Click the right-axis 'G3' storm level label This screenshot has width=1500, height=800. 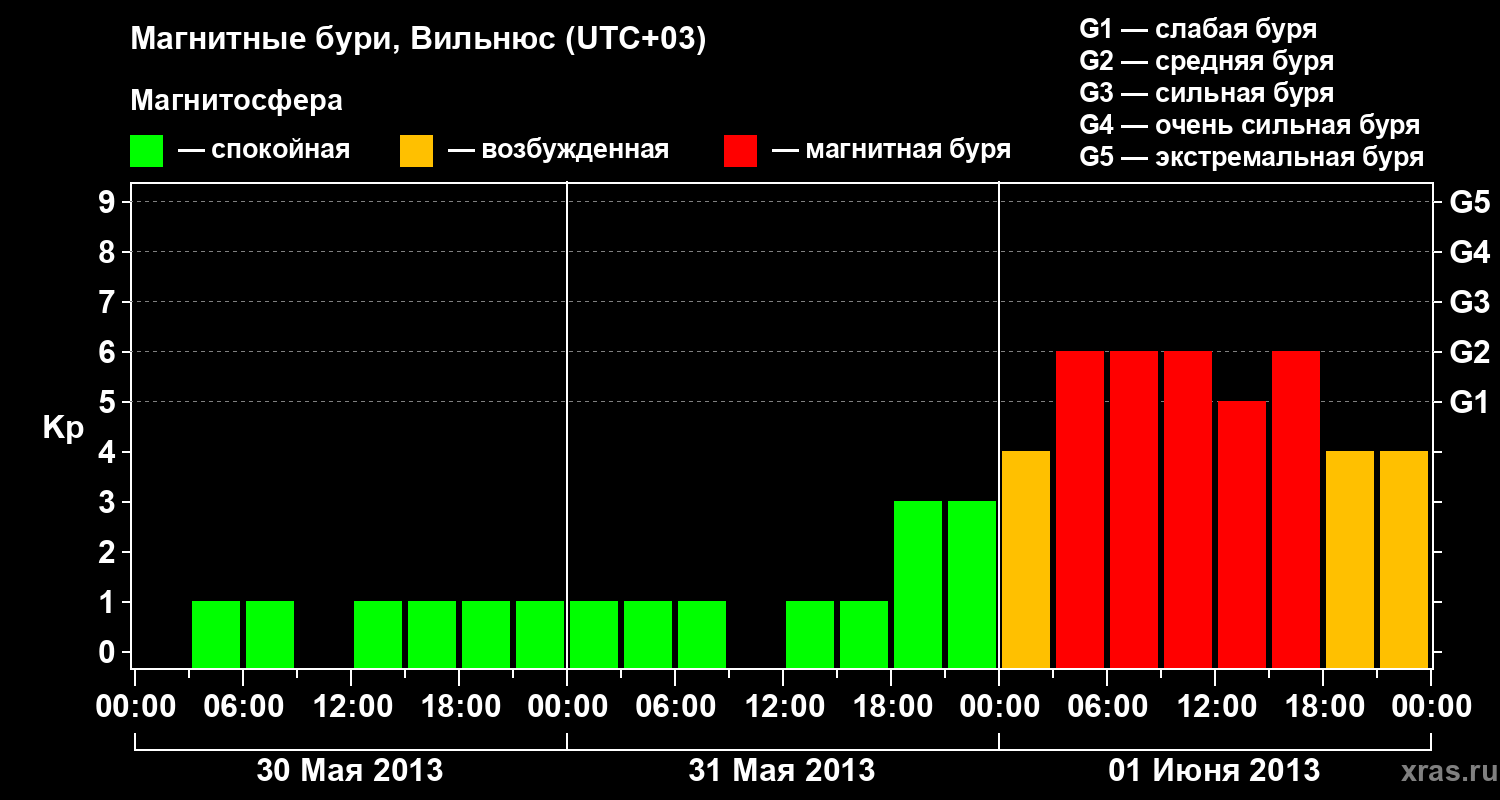[1469, 302]
